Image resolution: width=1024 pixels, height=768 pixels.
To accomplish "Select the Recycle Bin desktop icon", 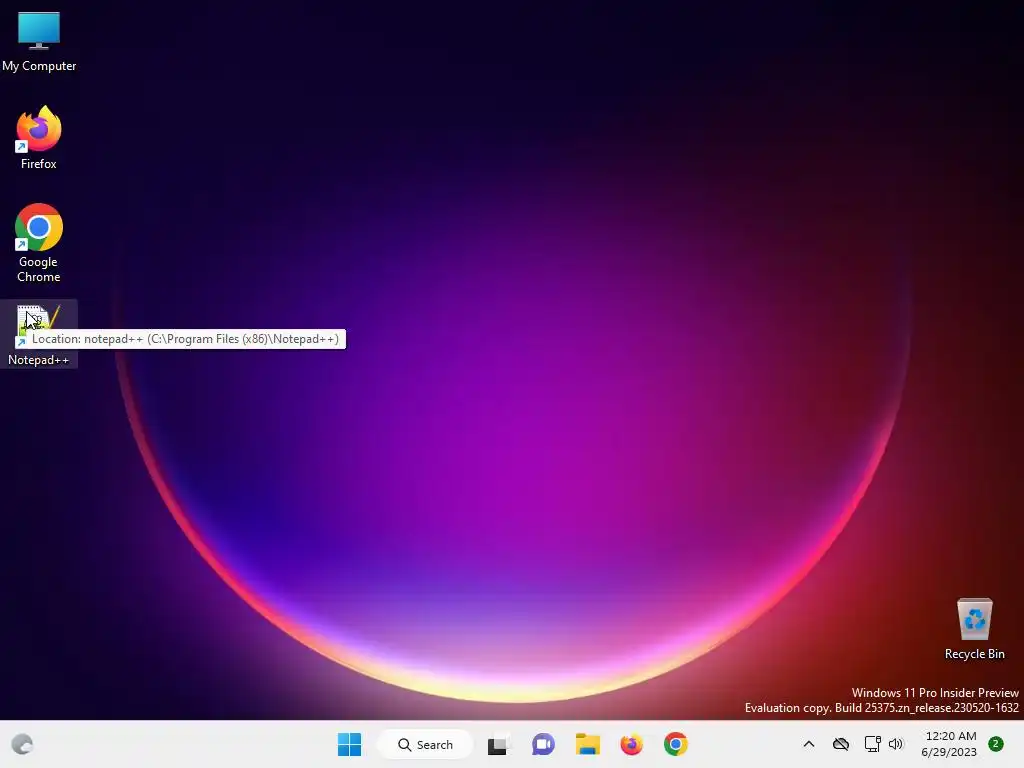I will [974, 629].
